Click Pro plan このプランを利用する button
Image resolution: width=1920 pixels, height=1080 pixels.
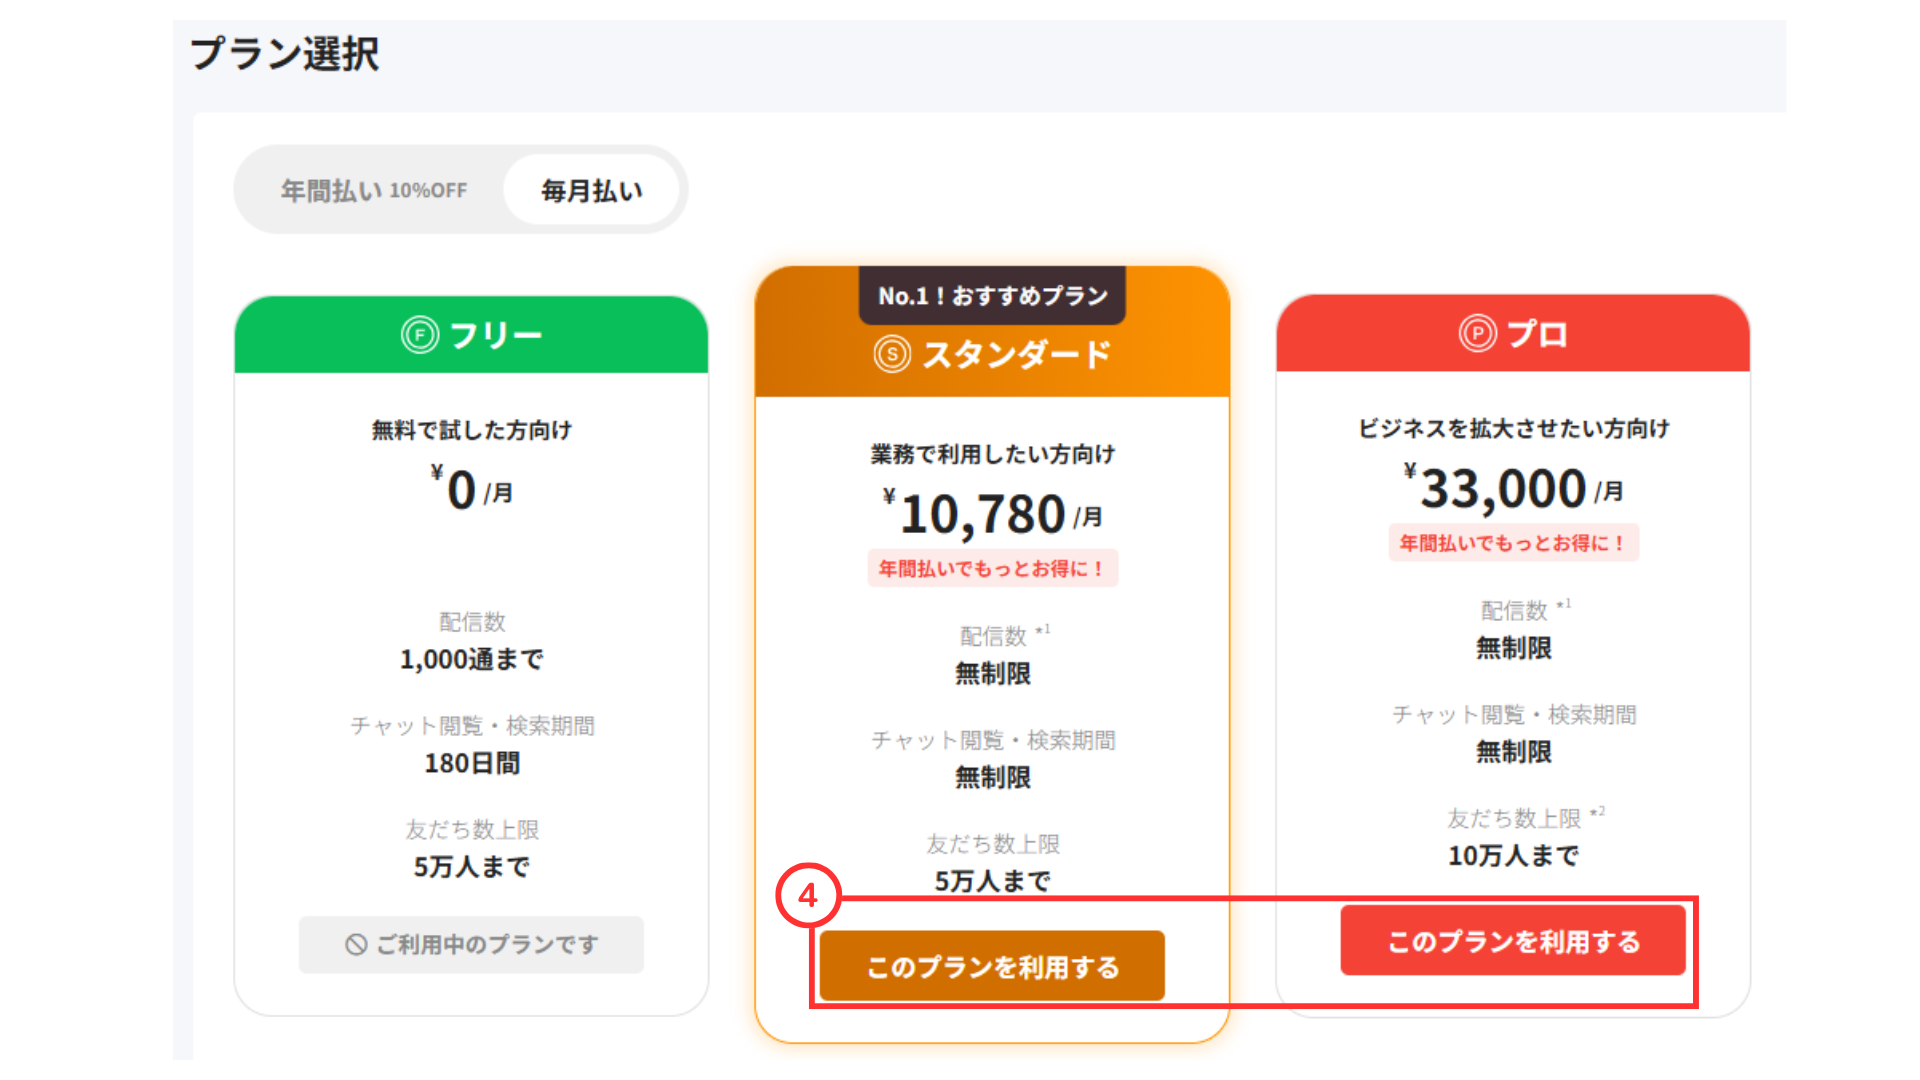(1512, 941)
